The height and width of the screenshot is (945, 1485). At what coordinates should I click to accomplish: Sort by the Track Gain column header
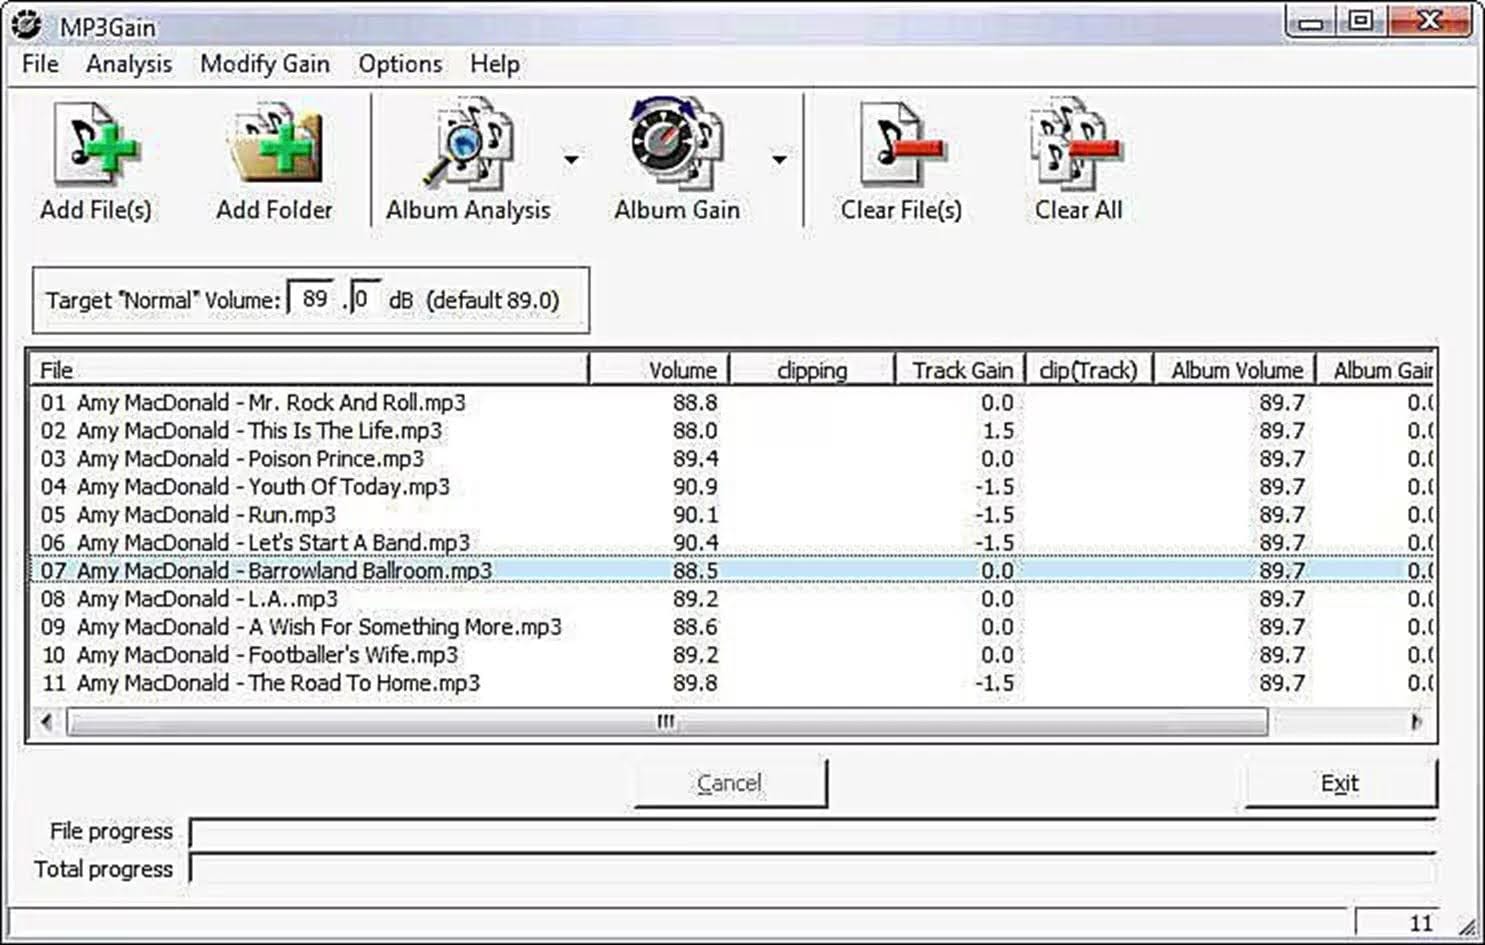[x=960, y=370]
